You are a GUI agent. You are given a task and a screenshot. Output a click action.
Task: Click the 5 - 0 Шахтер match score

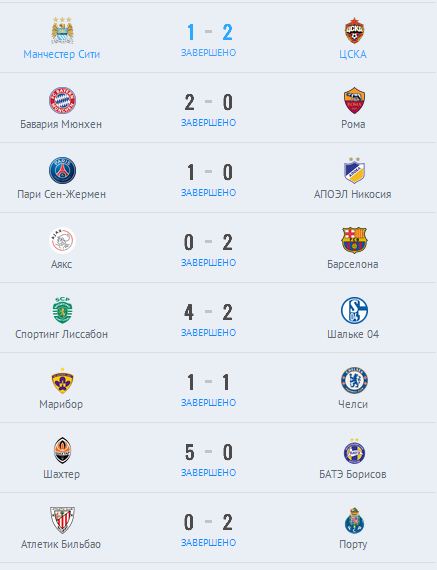coord(208,452)
